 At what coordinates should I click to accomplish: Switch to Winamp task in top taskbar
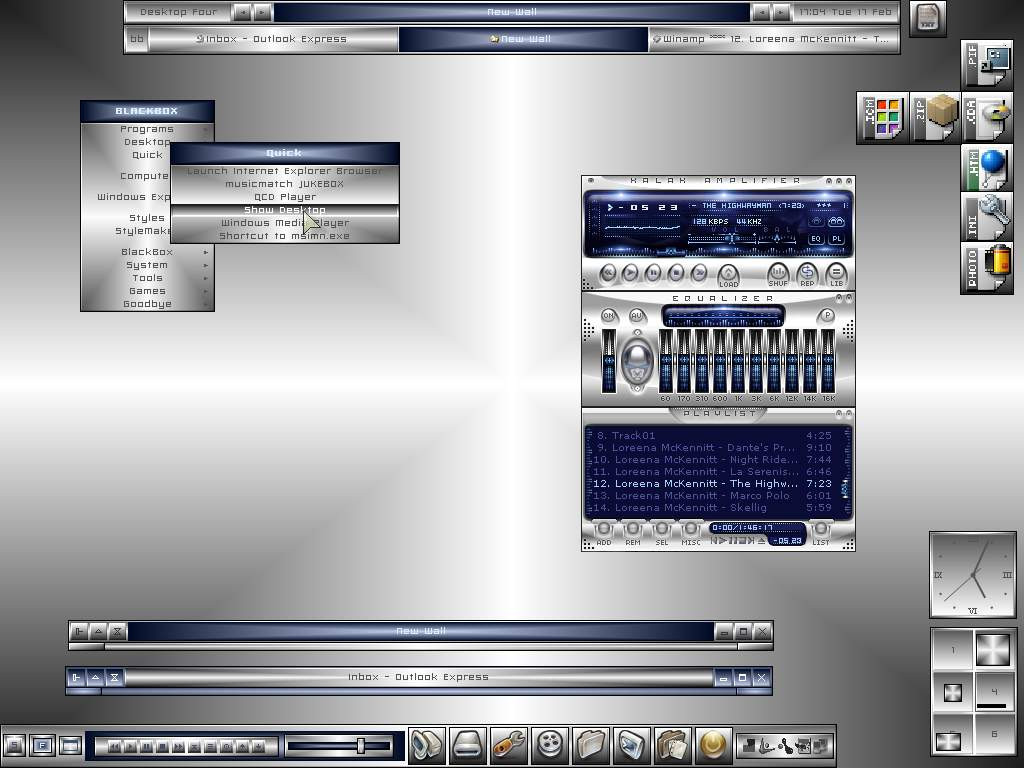pyautogui.click(x=774, y=39)
